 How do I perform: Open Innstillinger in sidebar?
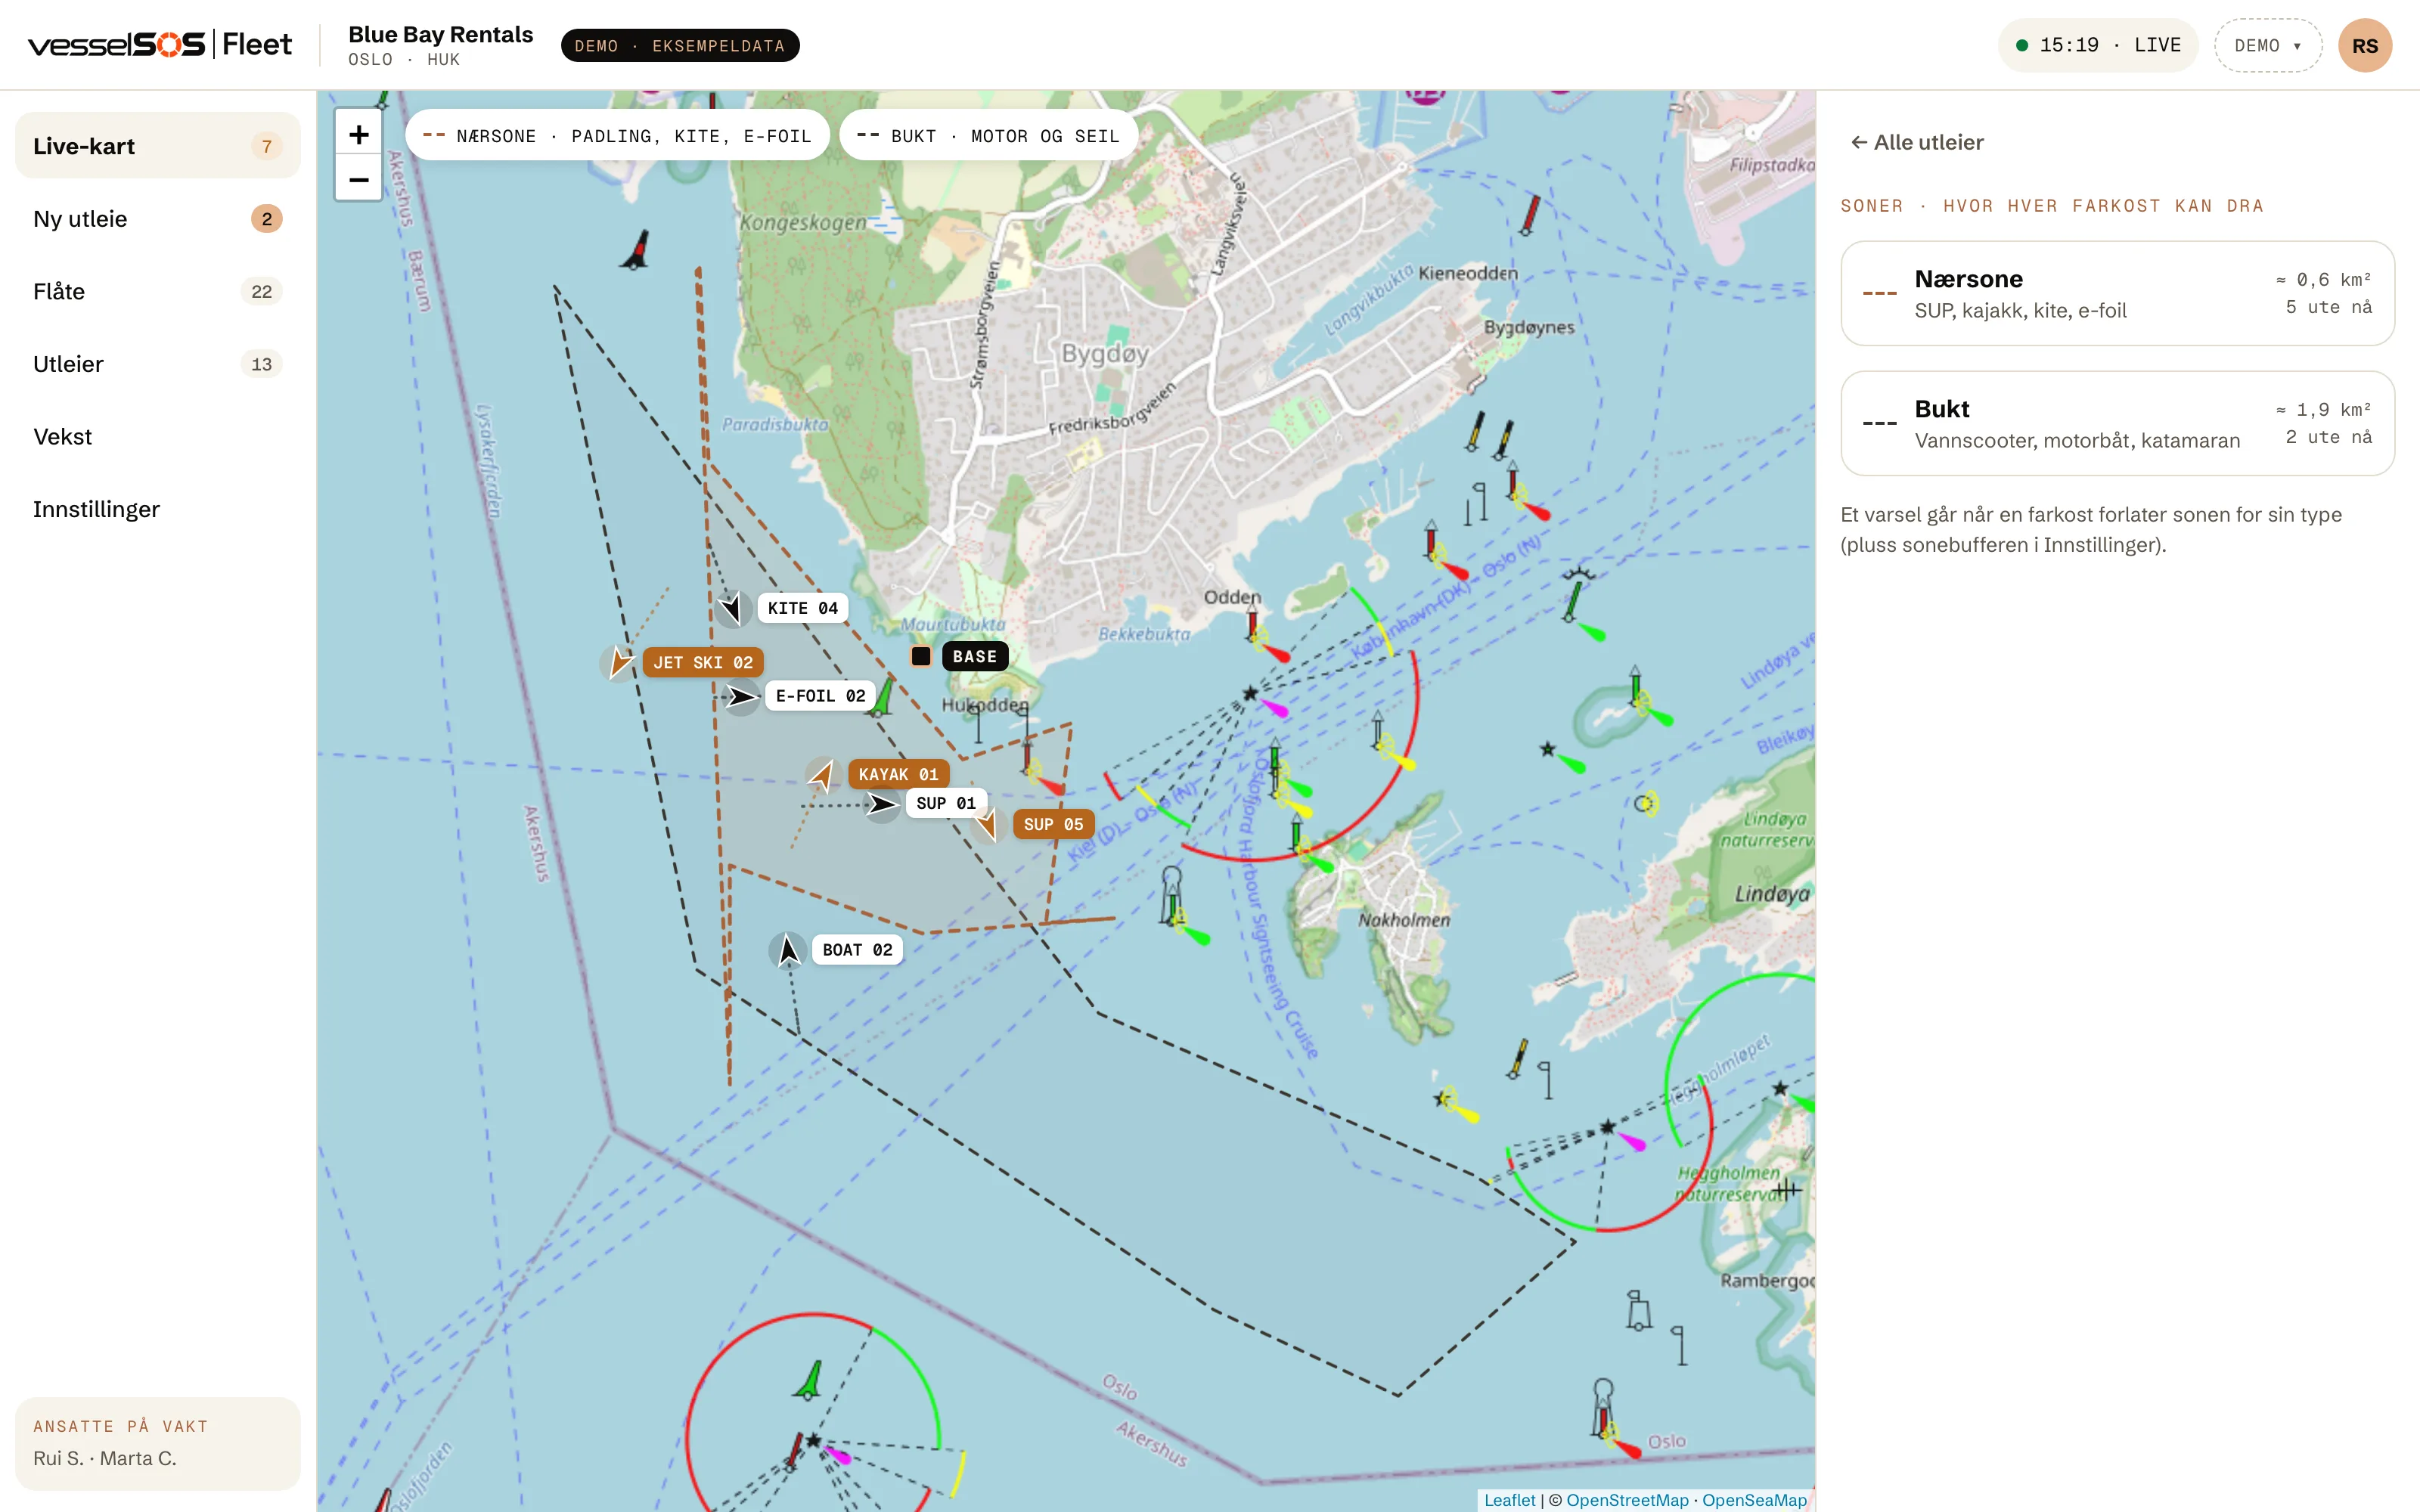tap(158, 509)
